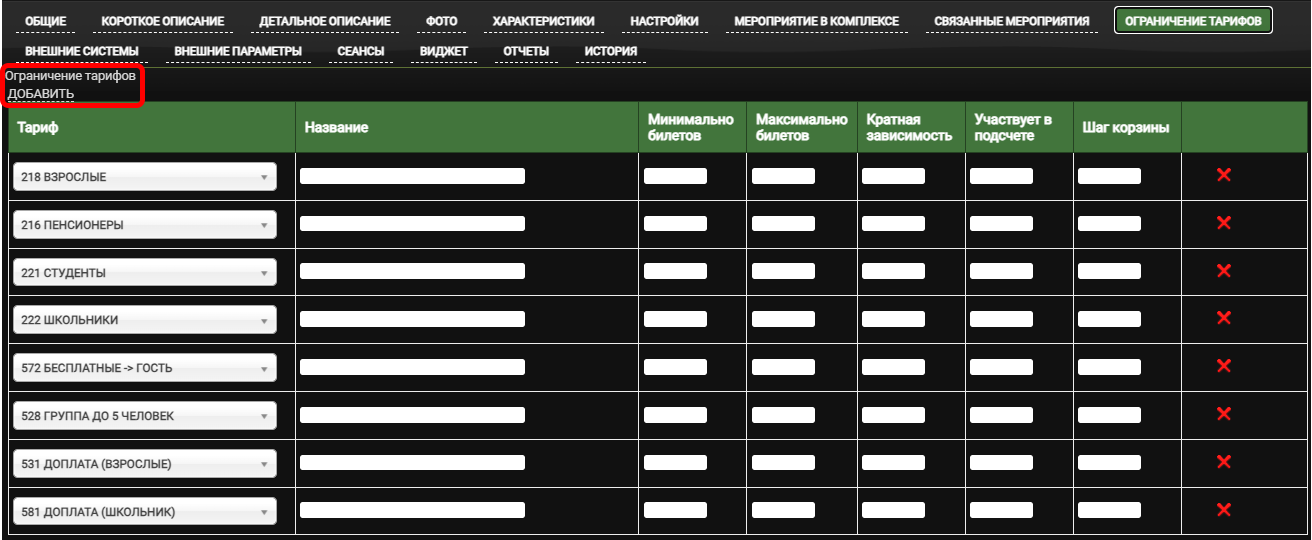Delete the 218 ВЗРОСЛЫЕ tariff row
This screenshot has width=1312, height=540.
point(1222,176)
